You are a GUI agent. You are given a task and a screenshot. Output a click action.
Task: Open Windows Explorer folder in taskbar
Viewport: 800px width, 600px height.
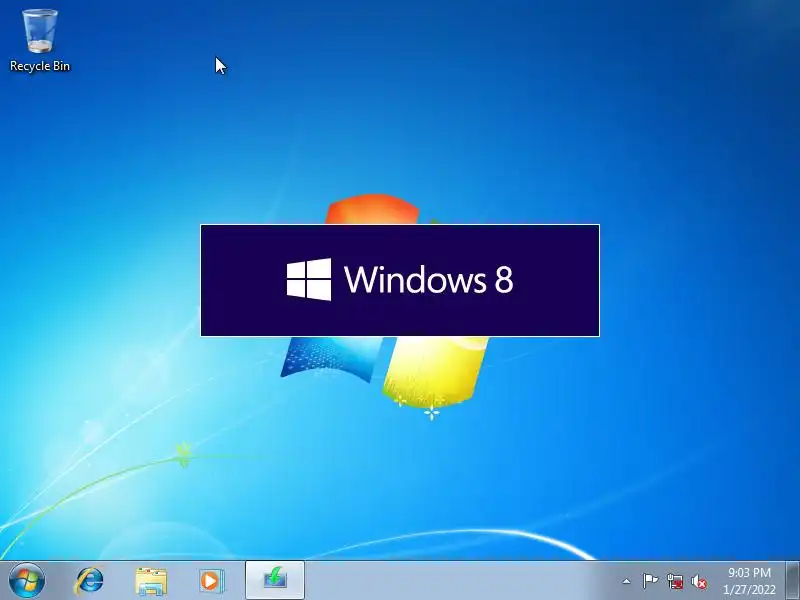click(151, 581)
